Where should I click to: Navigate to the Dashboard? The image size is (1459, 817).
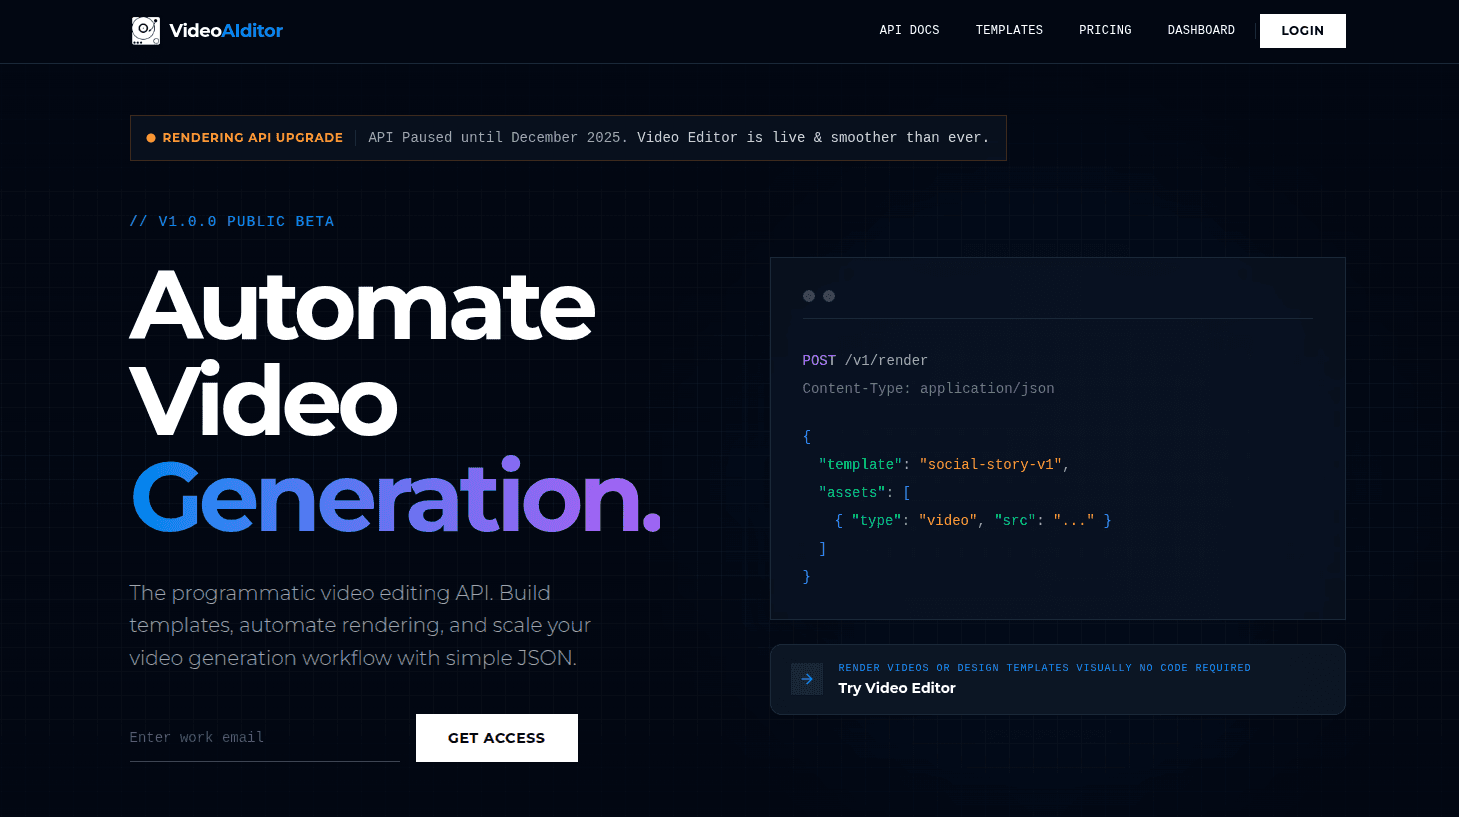point(1201,30)
